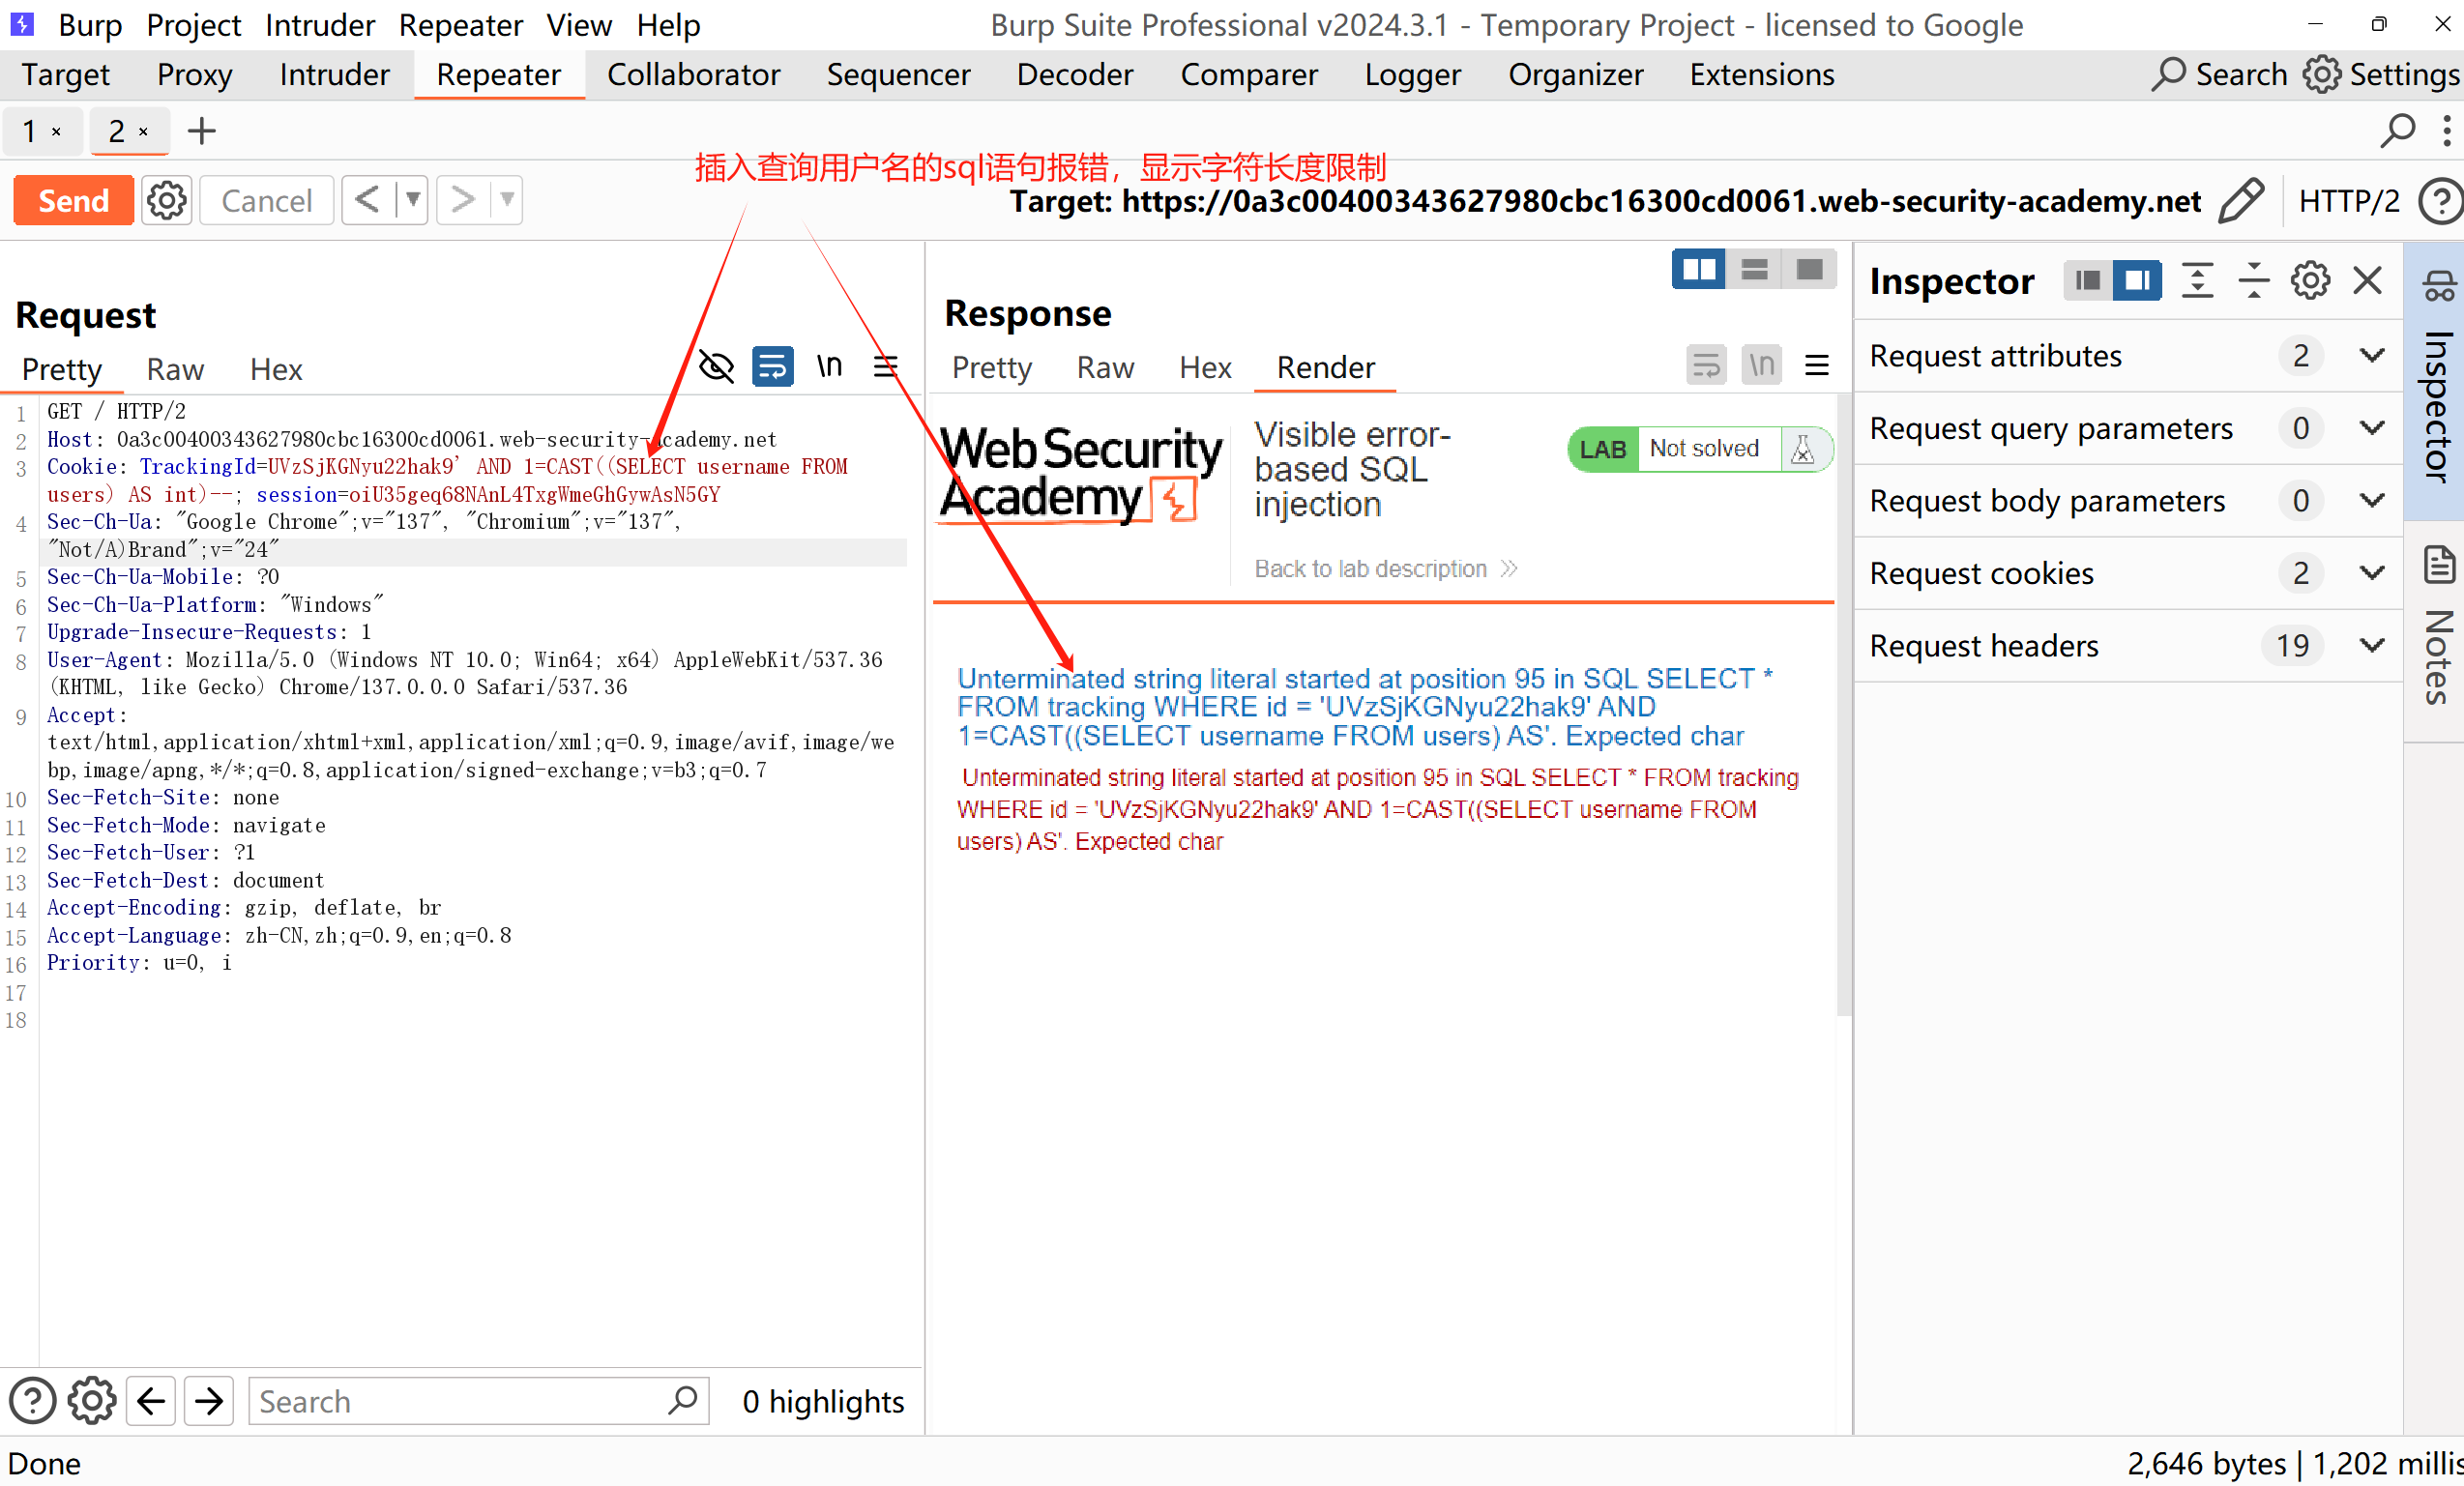Viewport: 2464px width, 1486px height.
Task: Click the Inspector expand all sections icon
Action: 2197,281
